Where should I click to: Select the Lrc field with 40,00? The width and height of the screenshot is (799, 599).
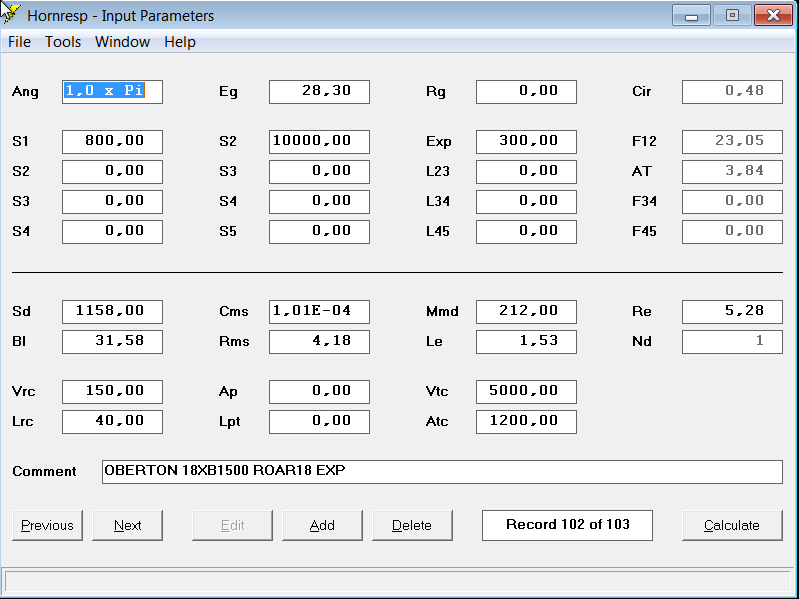112,422
